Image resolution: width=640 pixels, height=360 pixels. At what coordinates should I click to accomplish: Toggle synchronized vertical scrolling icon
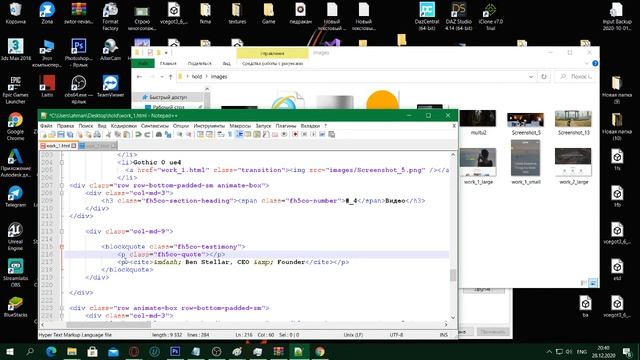pos(200,134)
